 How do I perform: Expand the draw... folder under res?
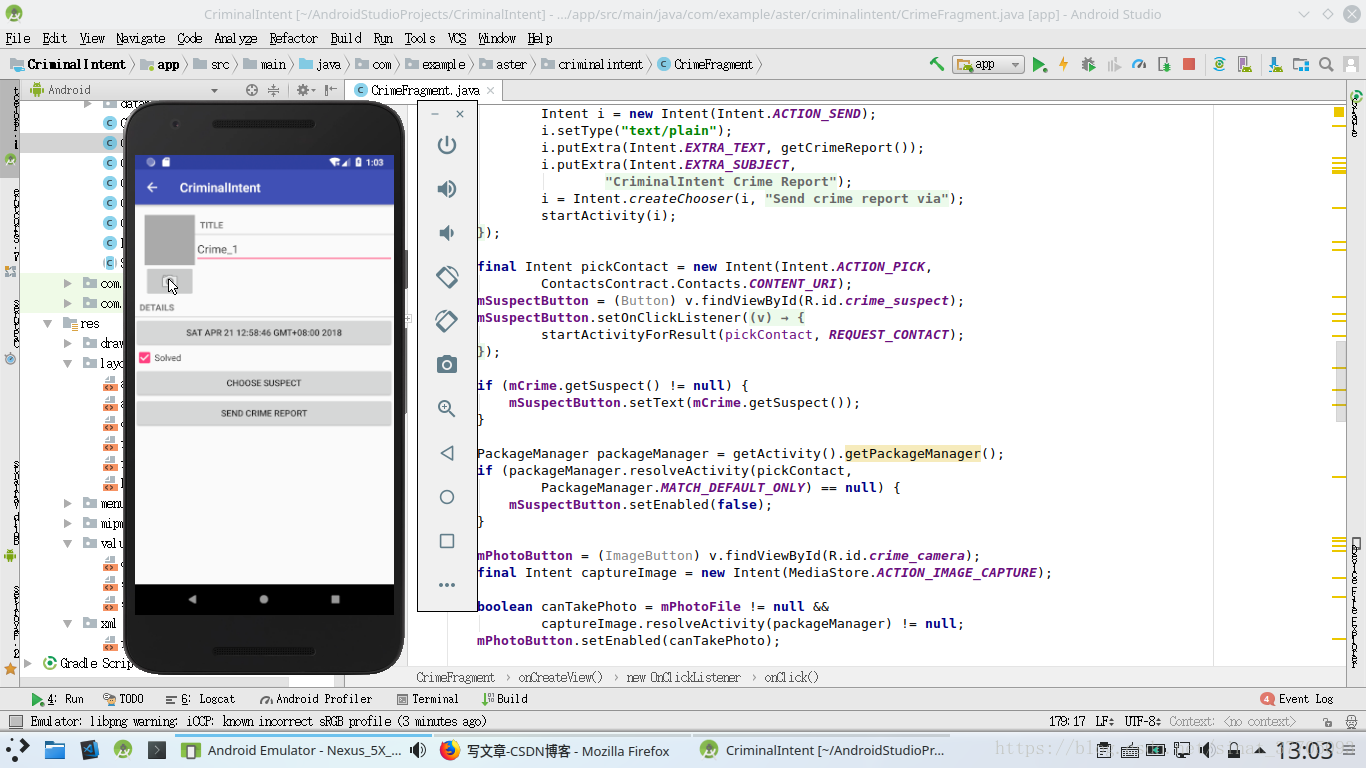coord(68,343)
